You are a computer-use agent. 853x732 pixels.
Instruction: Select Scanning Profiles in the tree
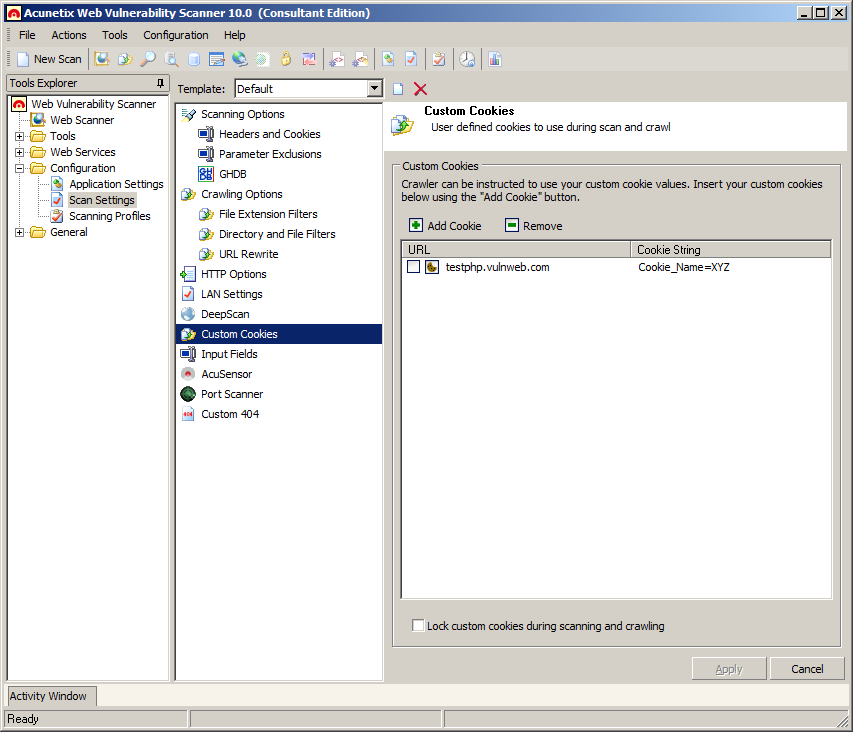110,216
